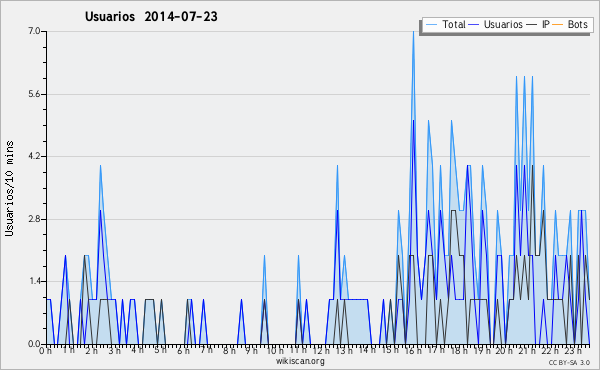Click the y-axis label '0.0'
Screen dimensions: 600x370
pyautogui.click(x=34, y=344)
